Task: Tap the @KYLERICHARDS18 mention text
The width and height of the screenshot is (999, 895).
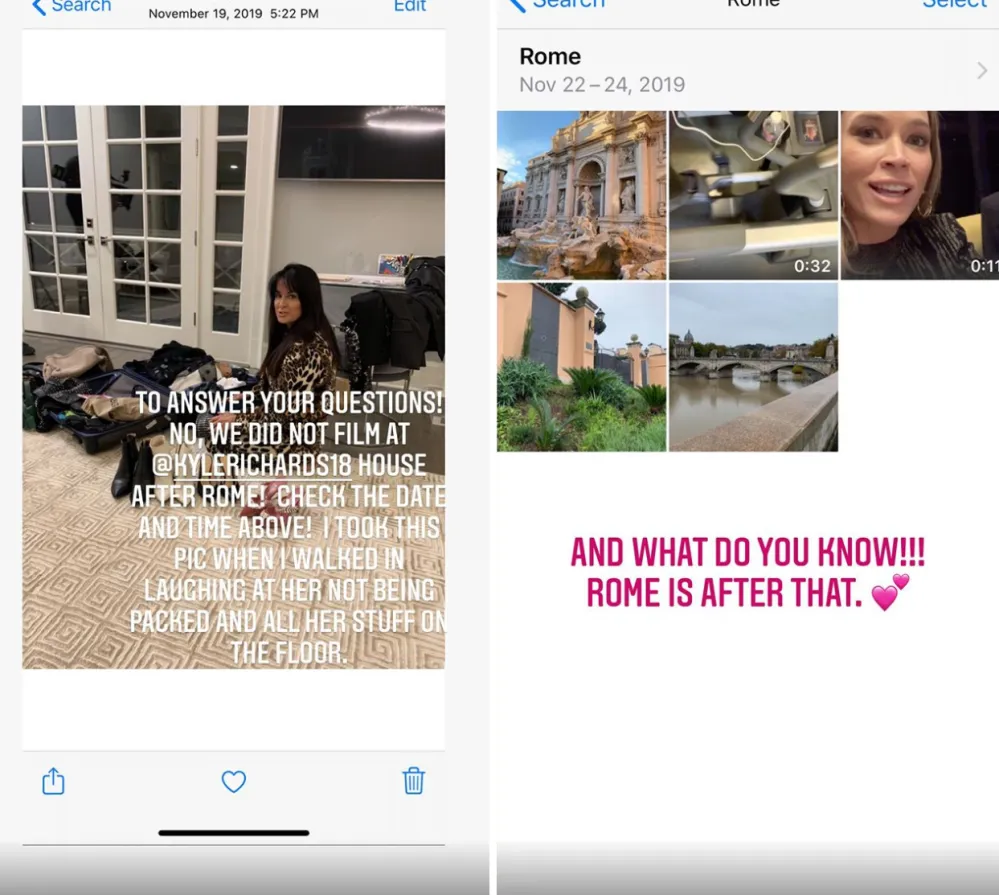Action: pyautogui.click(x=288, y=465)
